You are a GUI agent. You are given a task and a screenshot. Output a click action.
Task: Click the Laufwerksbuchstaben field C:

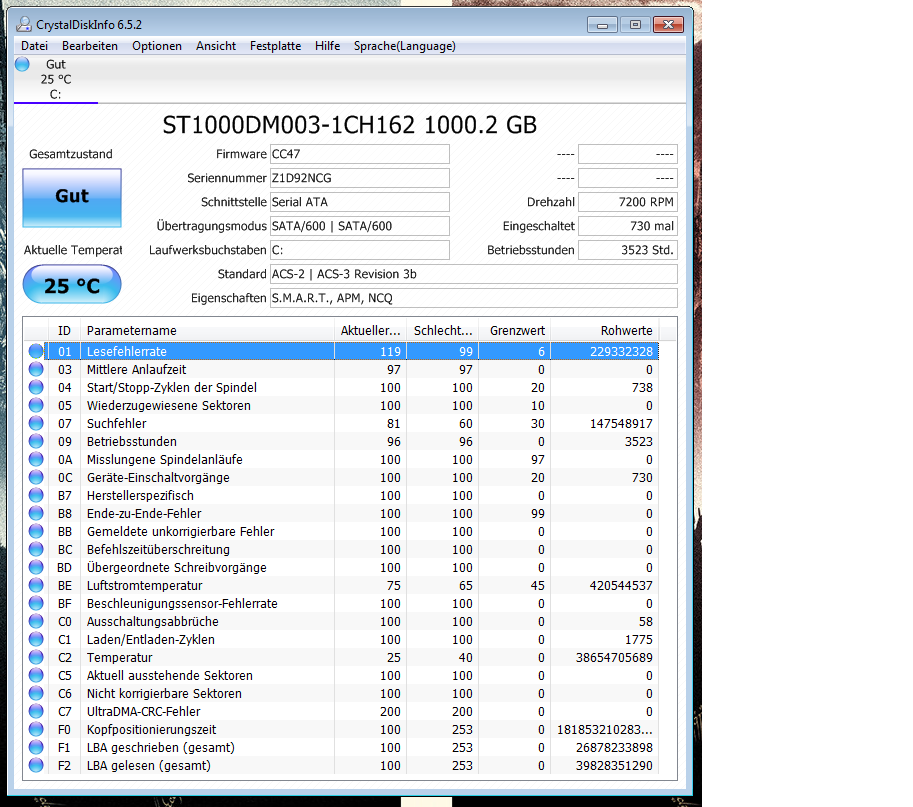pos(360,250)
